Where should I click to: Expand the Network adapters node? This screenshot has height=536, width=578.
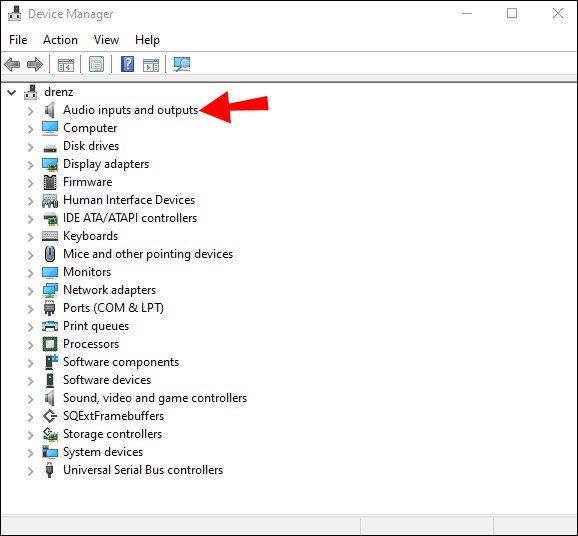click(x=31, y=291)
